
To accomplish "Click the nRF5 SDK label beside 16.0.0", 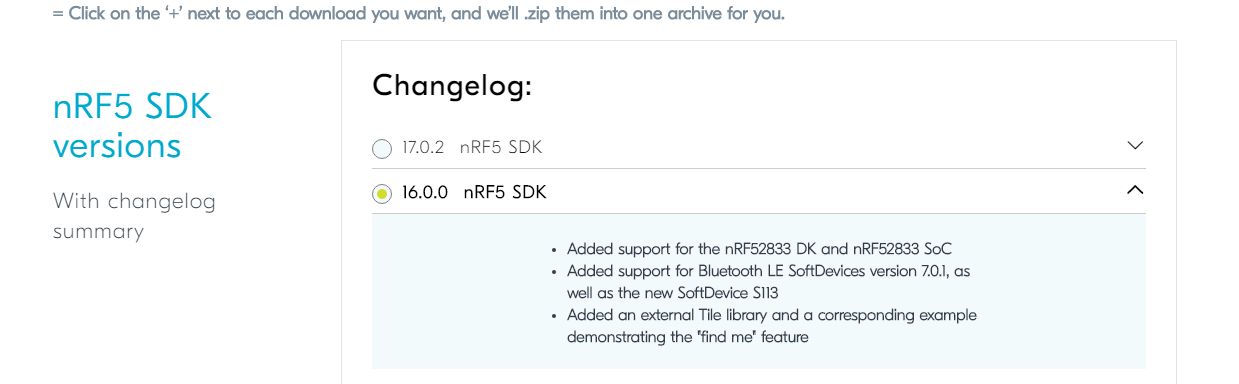I will click(x=505, y=193).
